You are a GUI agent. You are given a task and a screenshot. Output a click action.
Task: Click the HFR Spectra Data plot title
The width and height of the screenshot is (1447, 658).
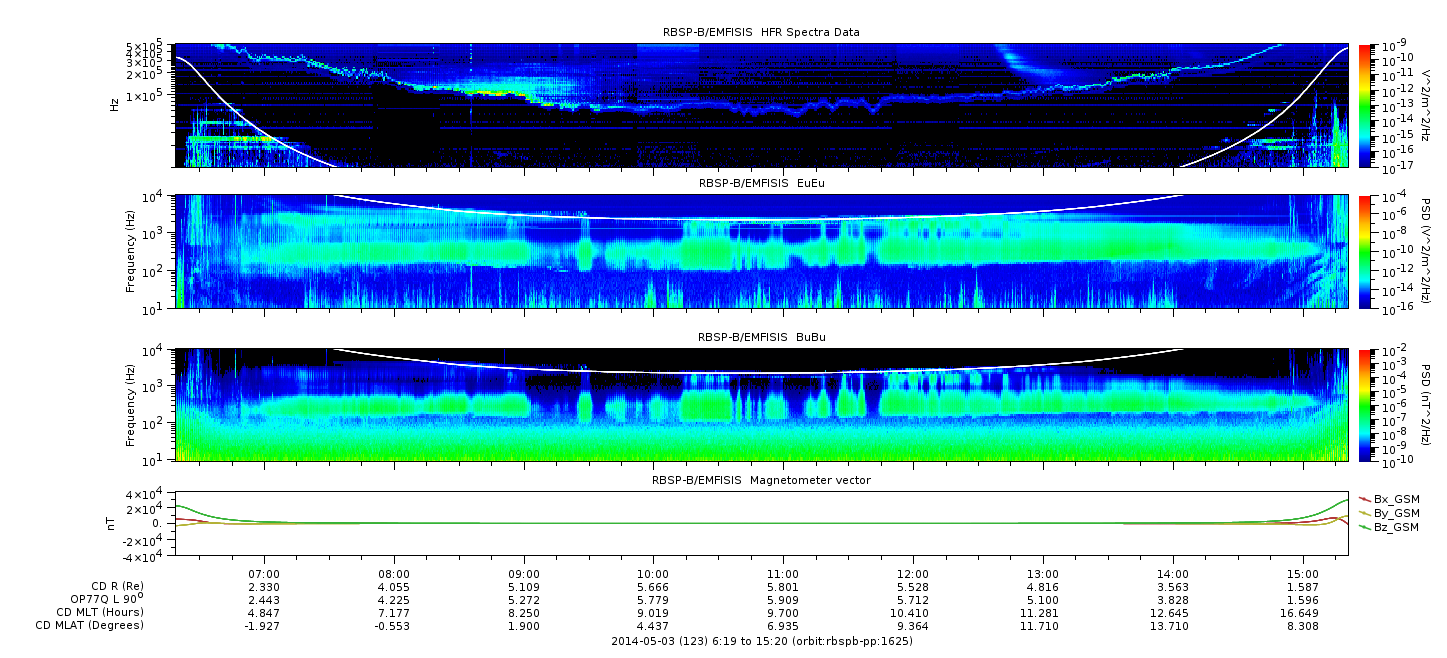(761, 32)
